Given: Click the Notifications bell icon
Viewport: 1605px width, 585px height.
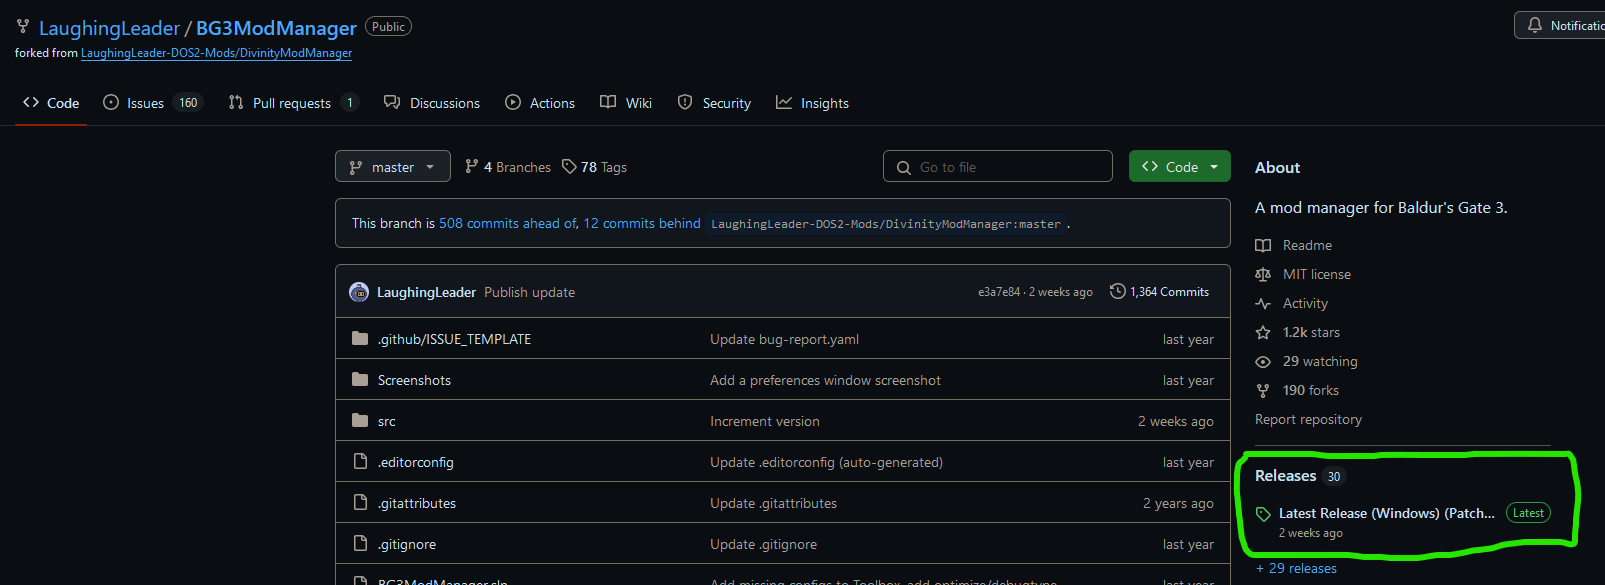Looking at the screenshot, I should coord(1535,26).
